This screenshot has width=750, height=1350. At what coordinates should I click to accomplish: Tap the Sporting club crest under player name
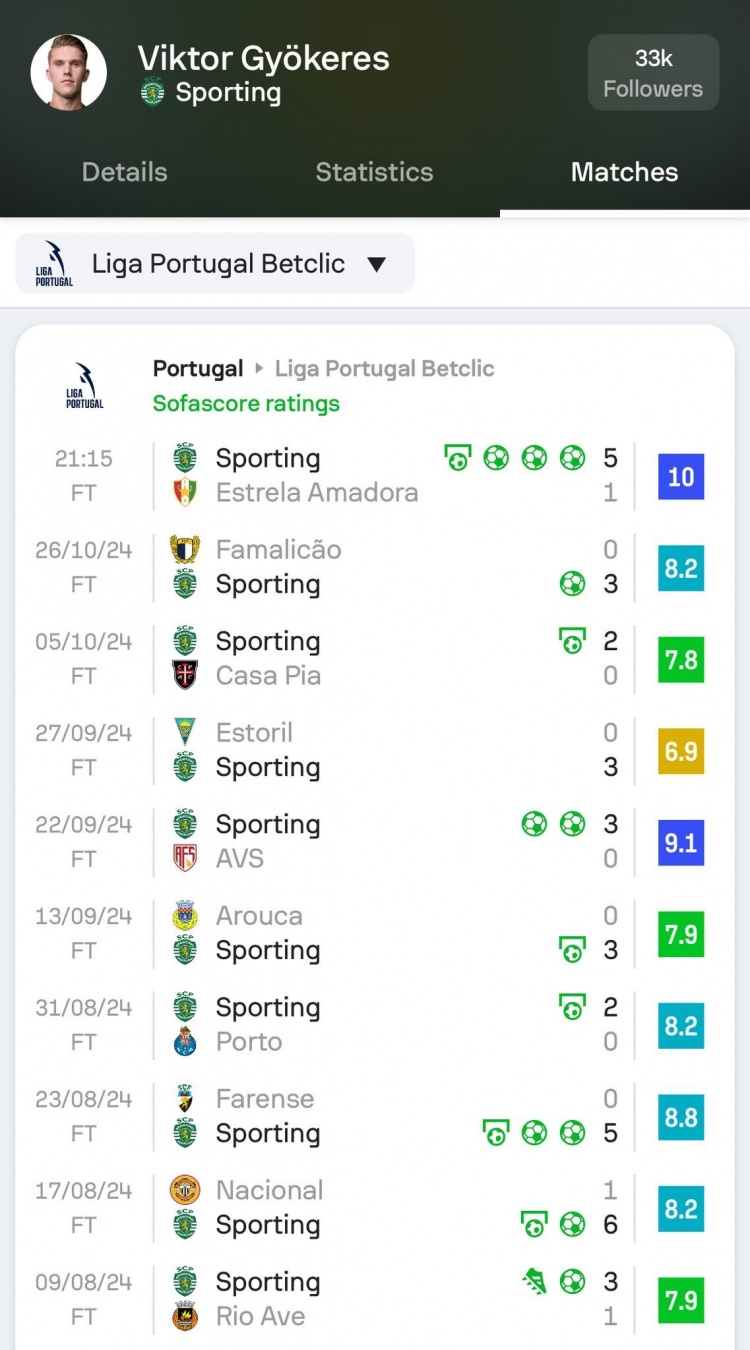[152, 93]
